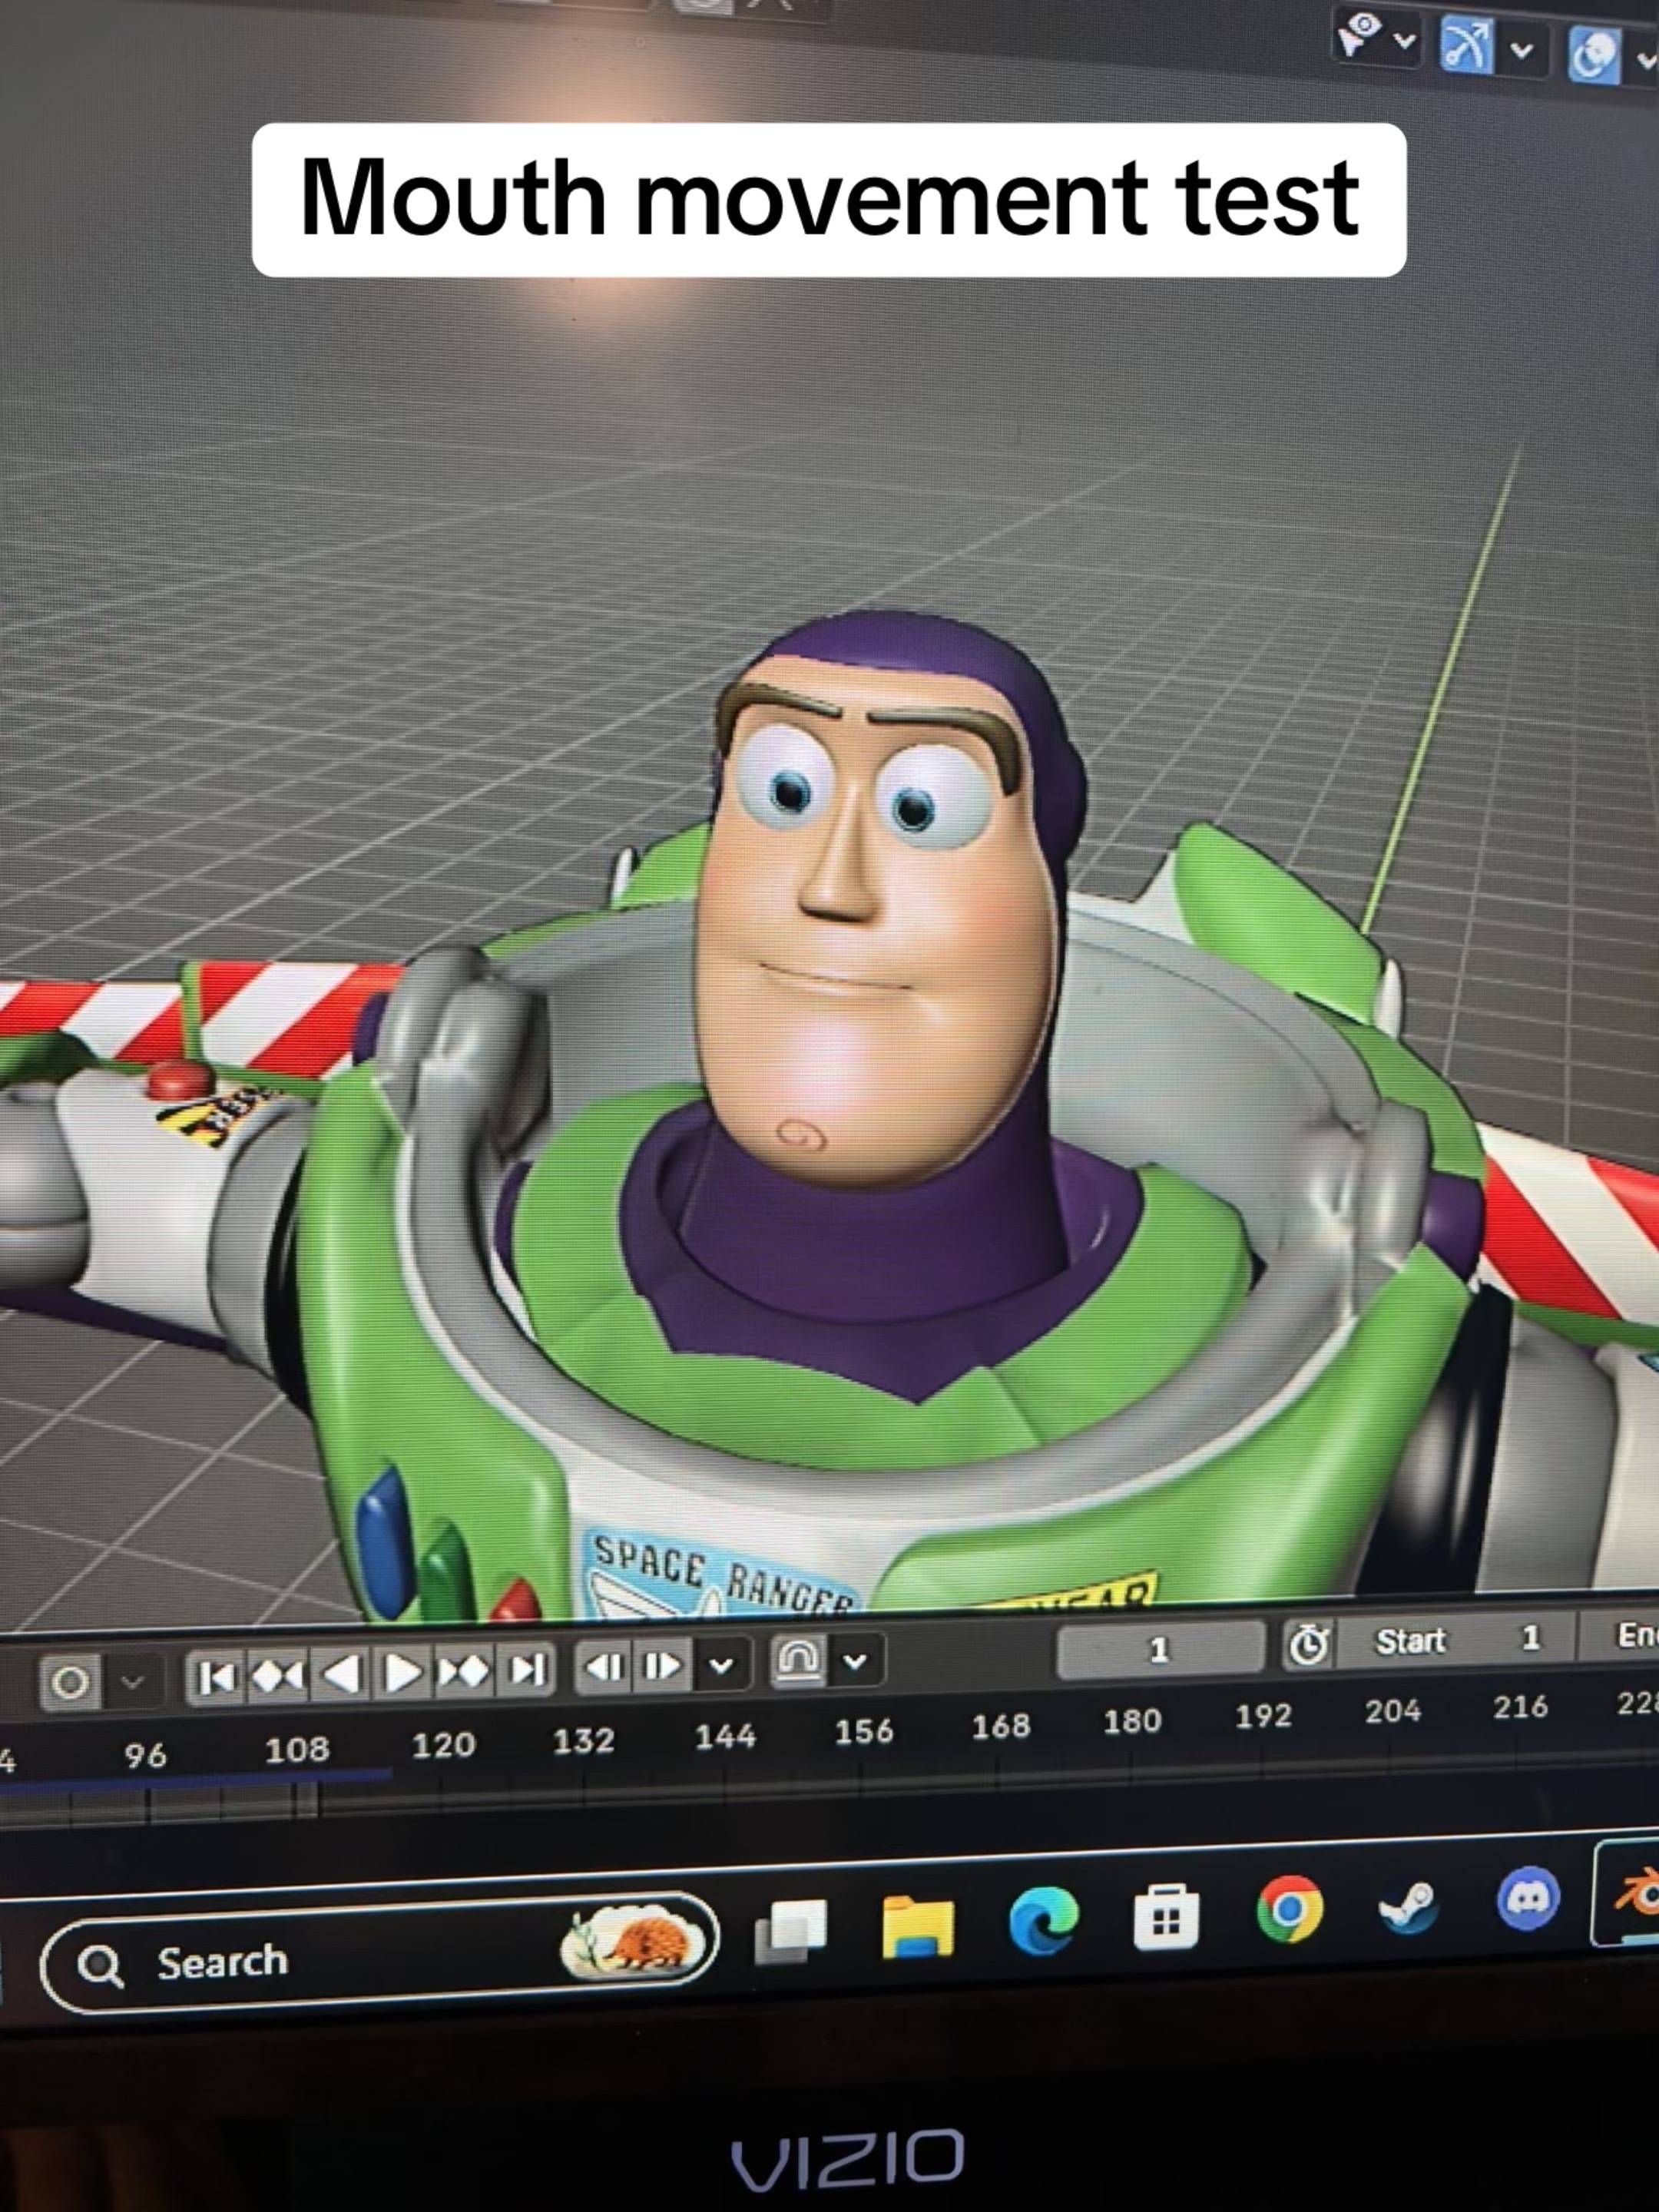Click frame 216 on the timeline ruler
The height and width of the screenshot is (2212, 1659).
[x=1521, y=1706]
